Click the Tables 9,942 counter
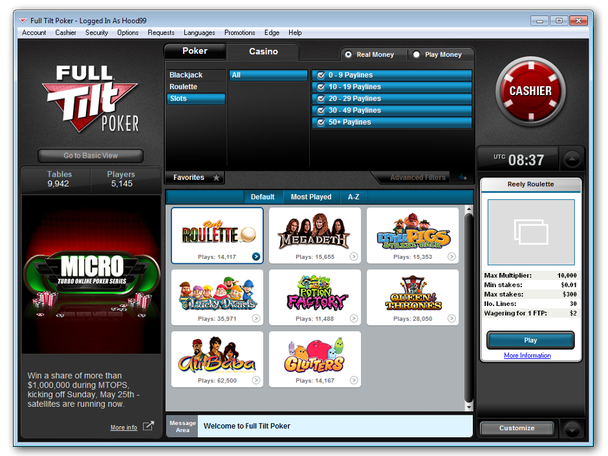Image resolution: width=608 pixels, height=456 pixels. click(59, 179)
